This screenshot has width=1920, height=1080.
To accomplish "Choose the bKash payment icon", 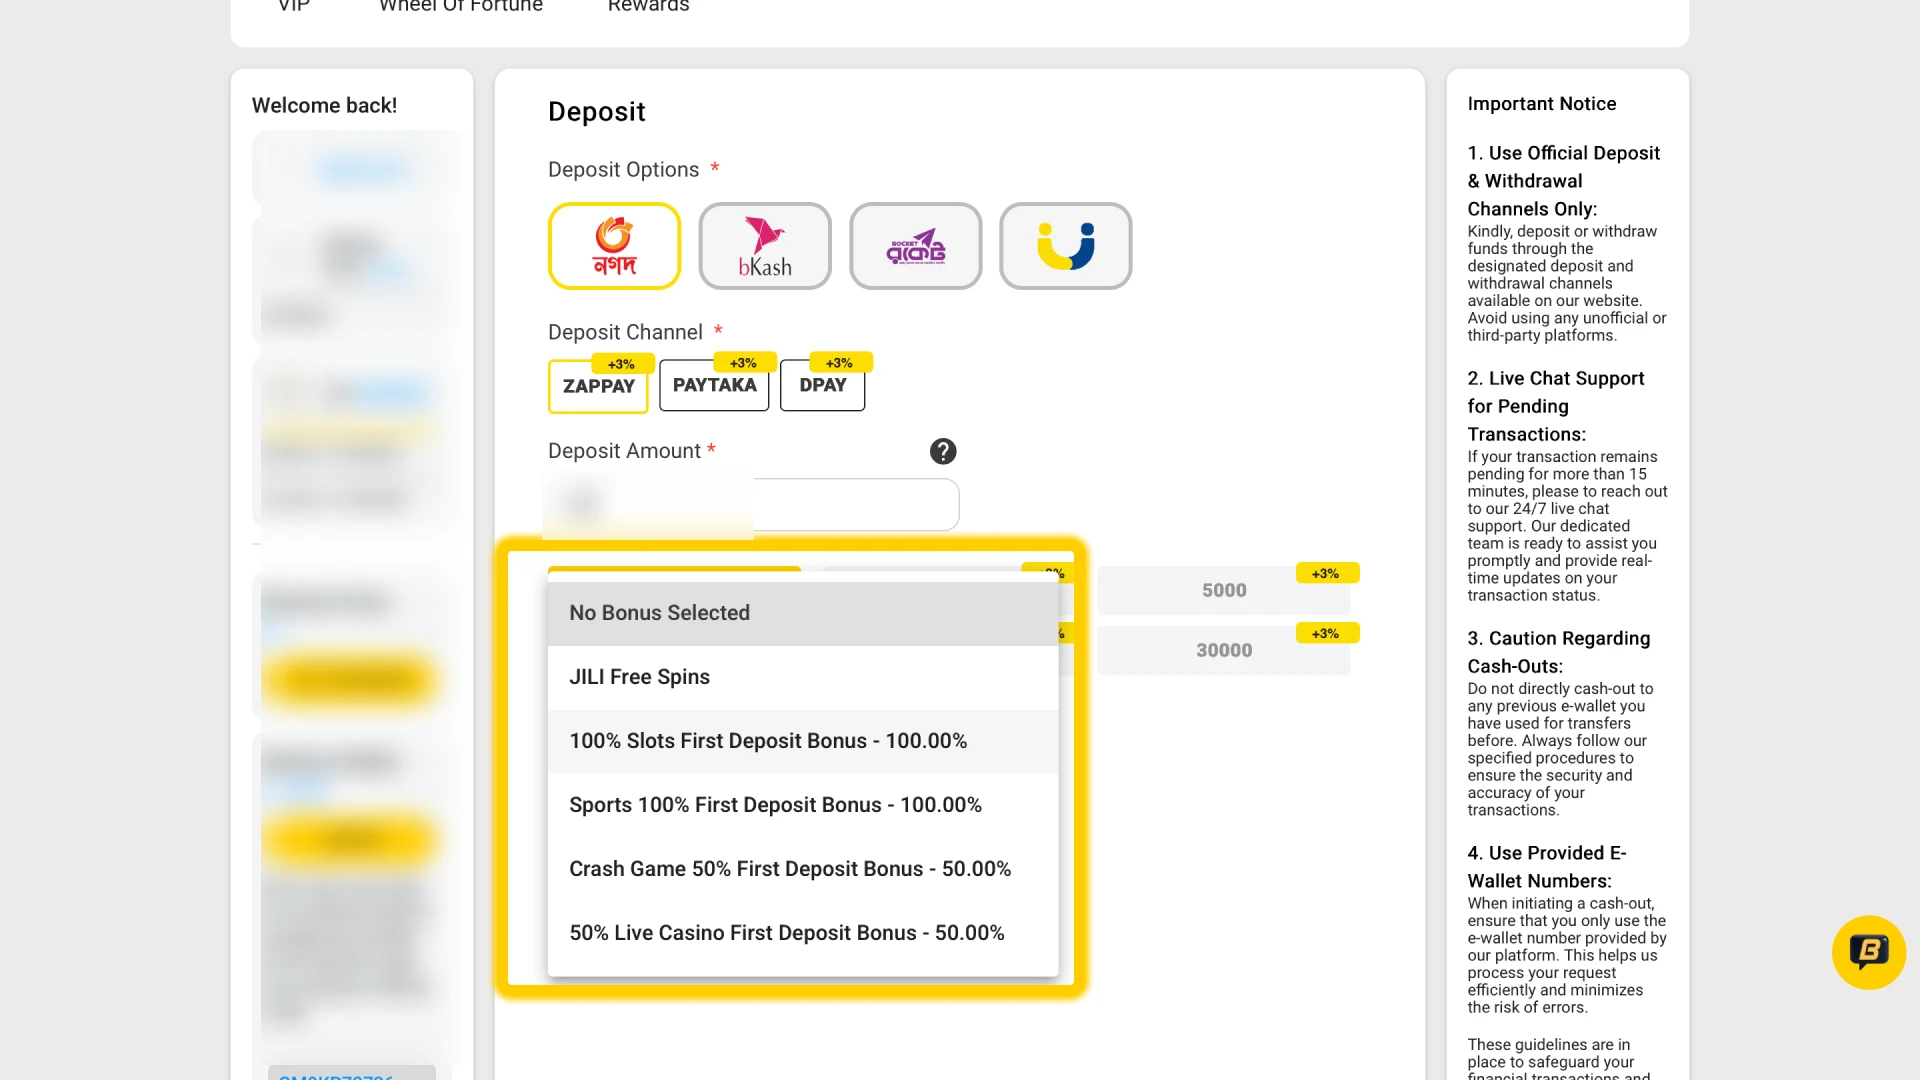I will 765,246.
